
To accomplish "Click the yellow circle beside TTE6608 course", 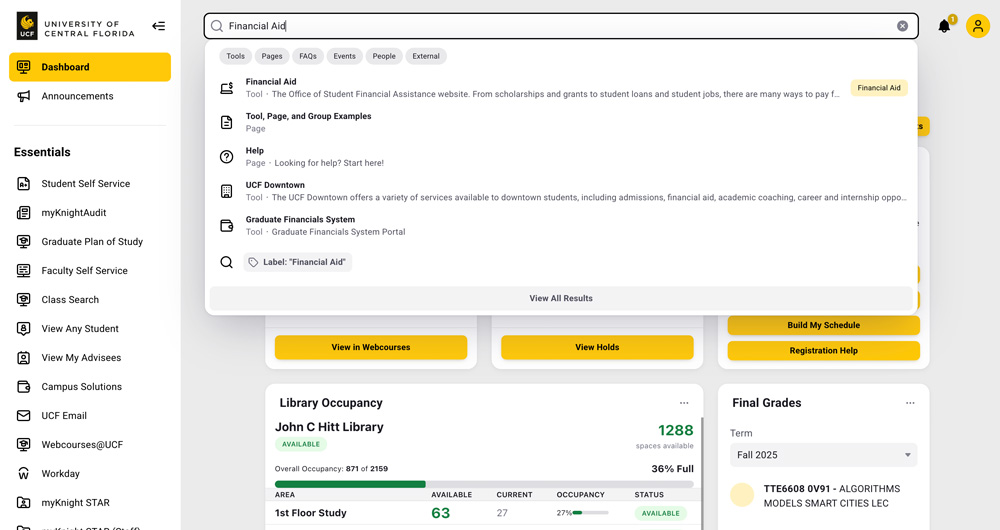I will click(742, 495).
